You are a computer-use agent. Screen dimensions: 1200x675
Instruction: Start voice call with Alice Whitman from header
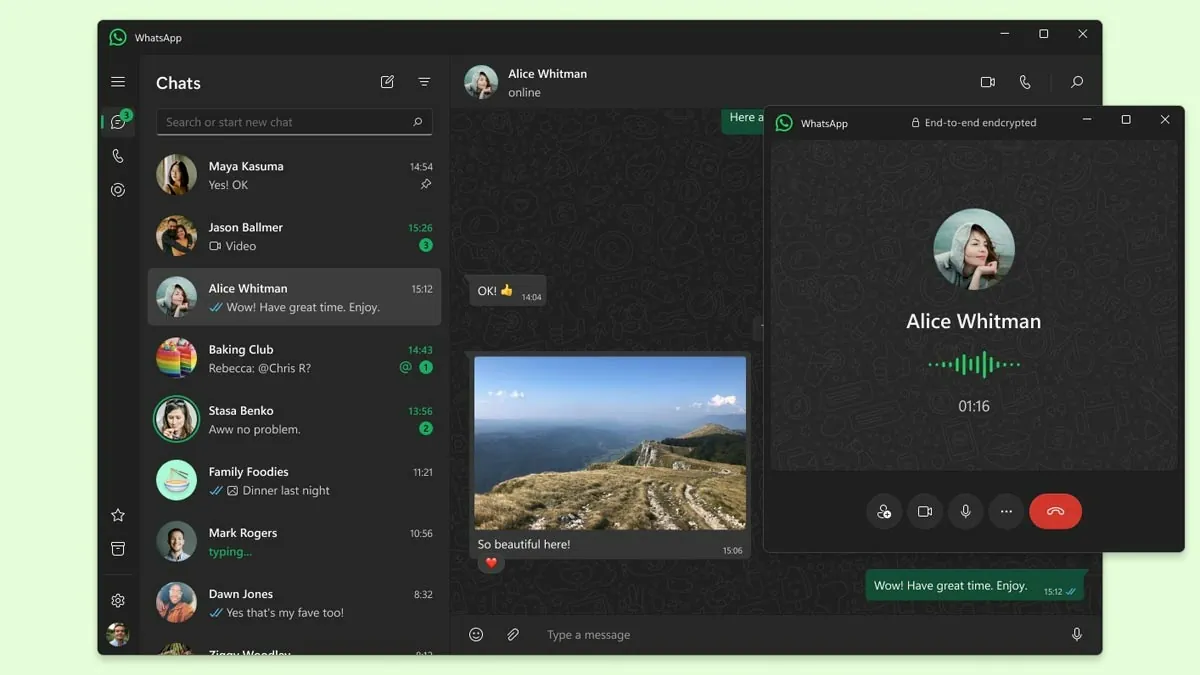(x=1025, y=82)
